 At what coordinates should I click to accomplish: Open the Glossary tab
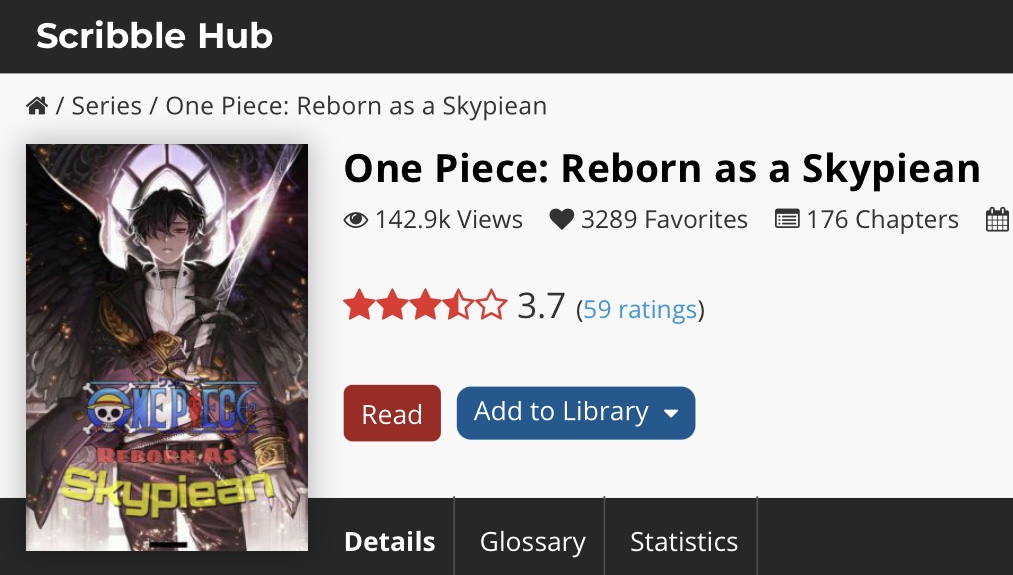[x=532, y=542]
